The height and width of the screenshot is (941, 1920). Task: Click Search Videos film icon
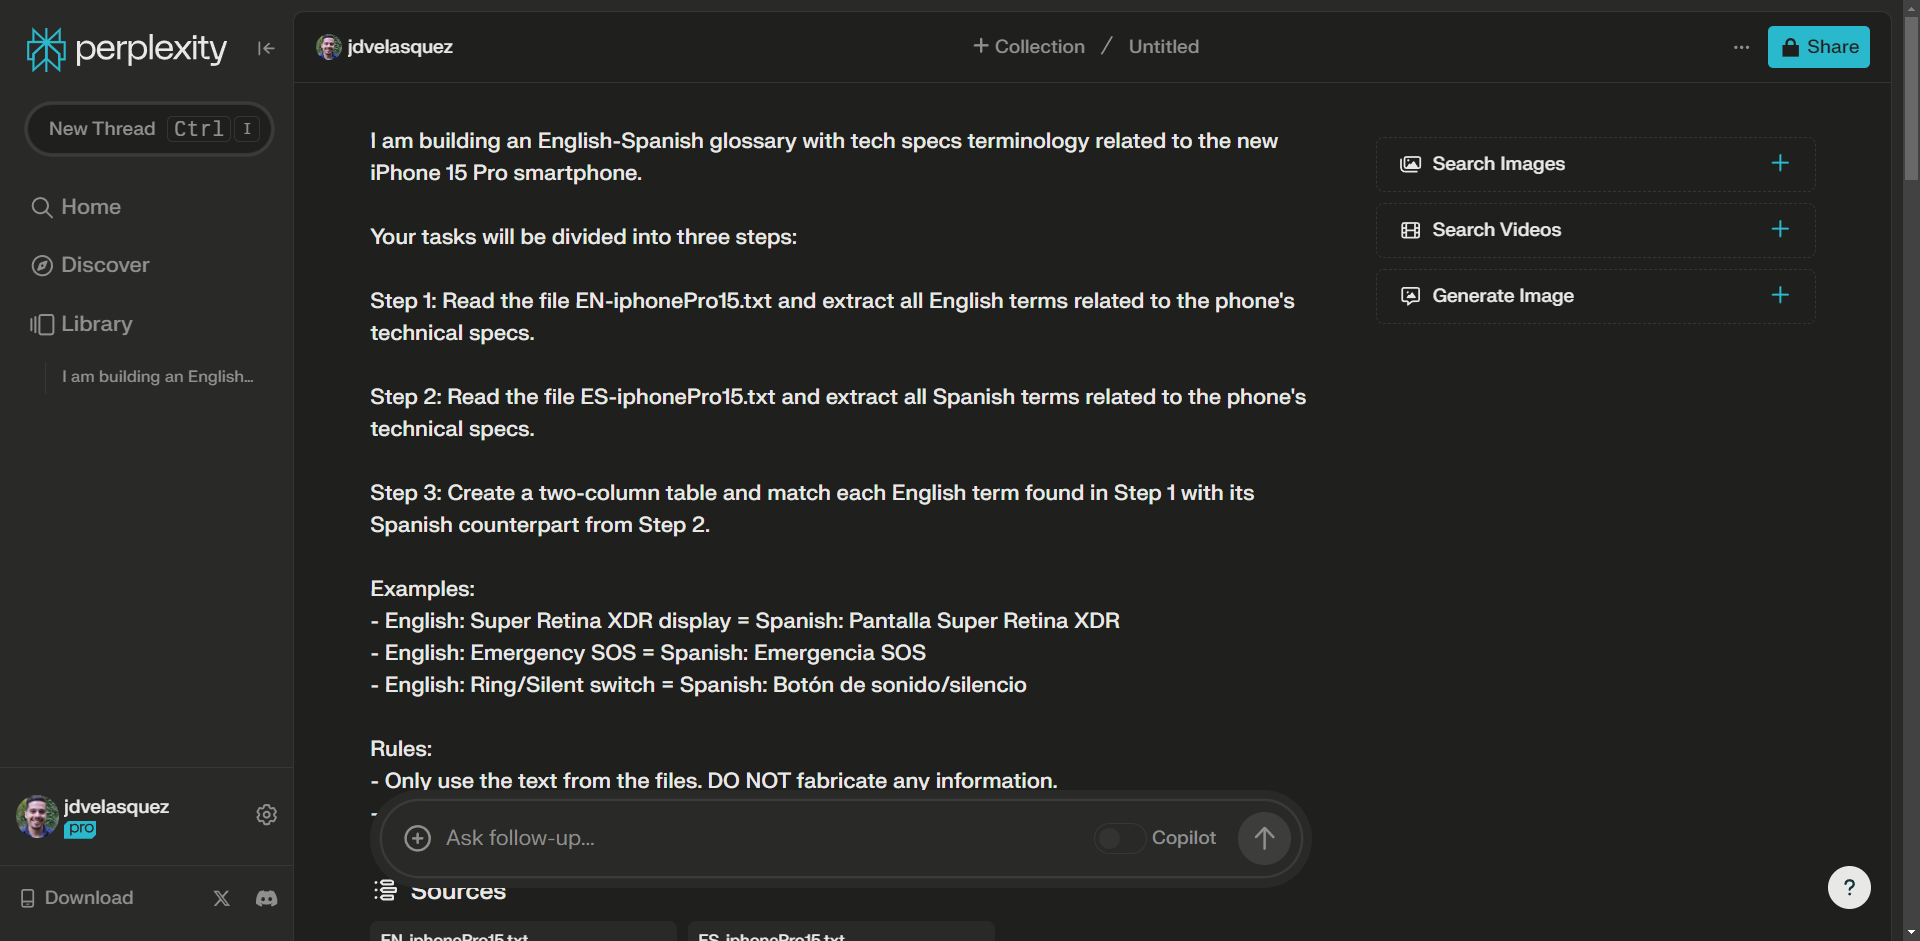tap(1410, 230)
